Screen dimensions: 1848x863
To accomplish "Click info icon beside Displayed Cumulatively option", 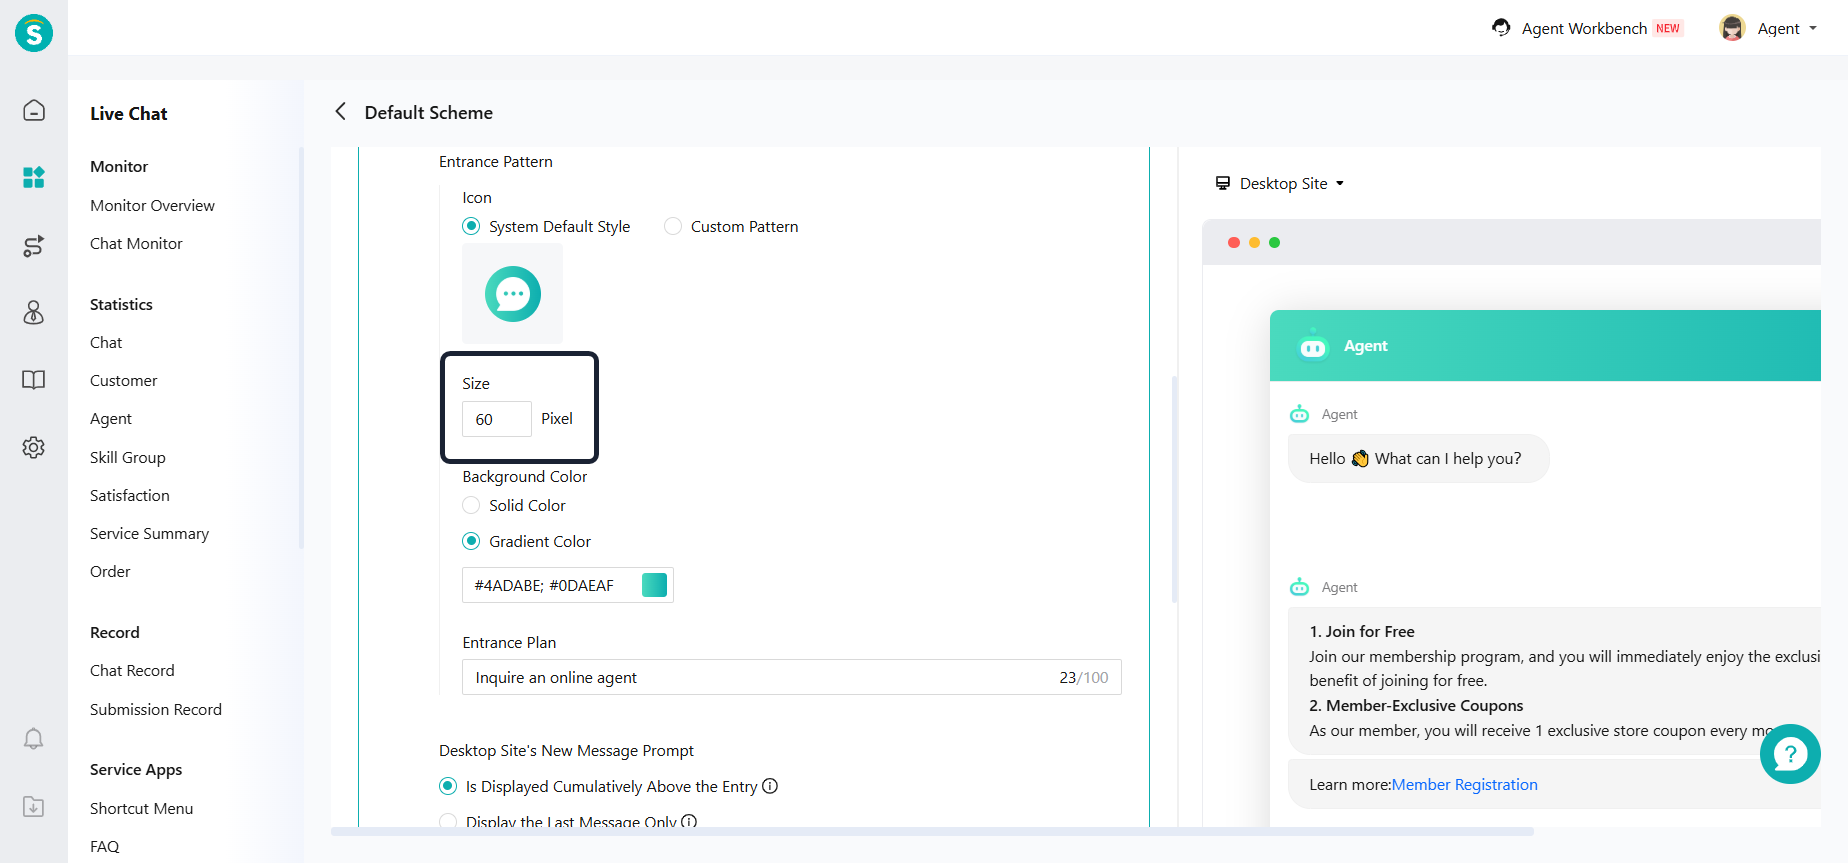I will pyautogui.click(x=770, y=786).
